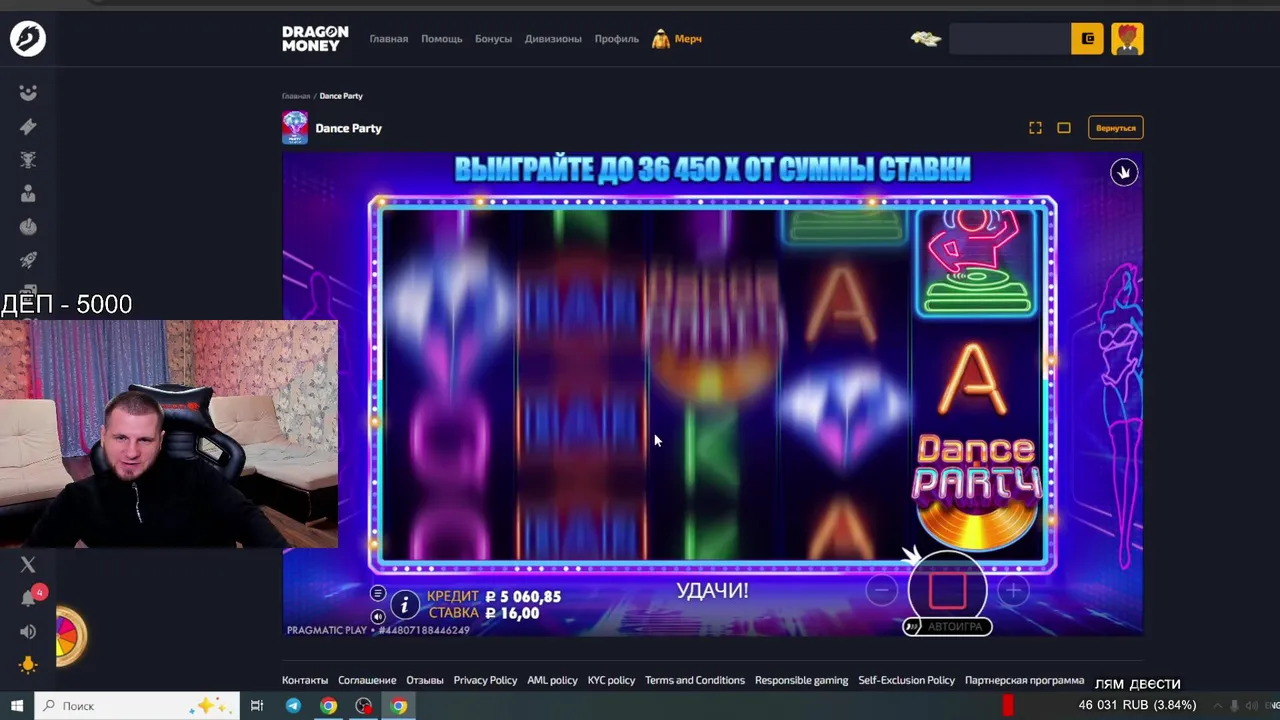Open the game info 'i' button
This screenshot has height=720, width=1280.
404,605
